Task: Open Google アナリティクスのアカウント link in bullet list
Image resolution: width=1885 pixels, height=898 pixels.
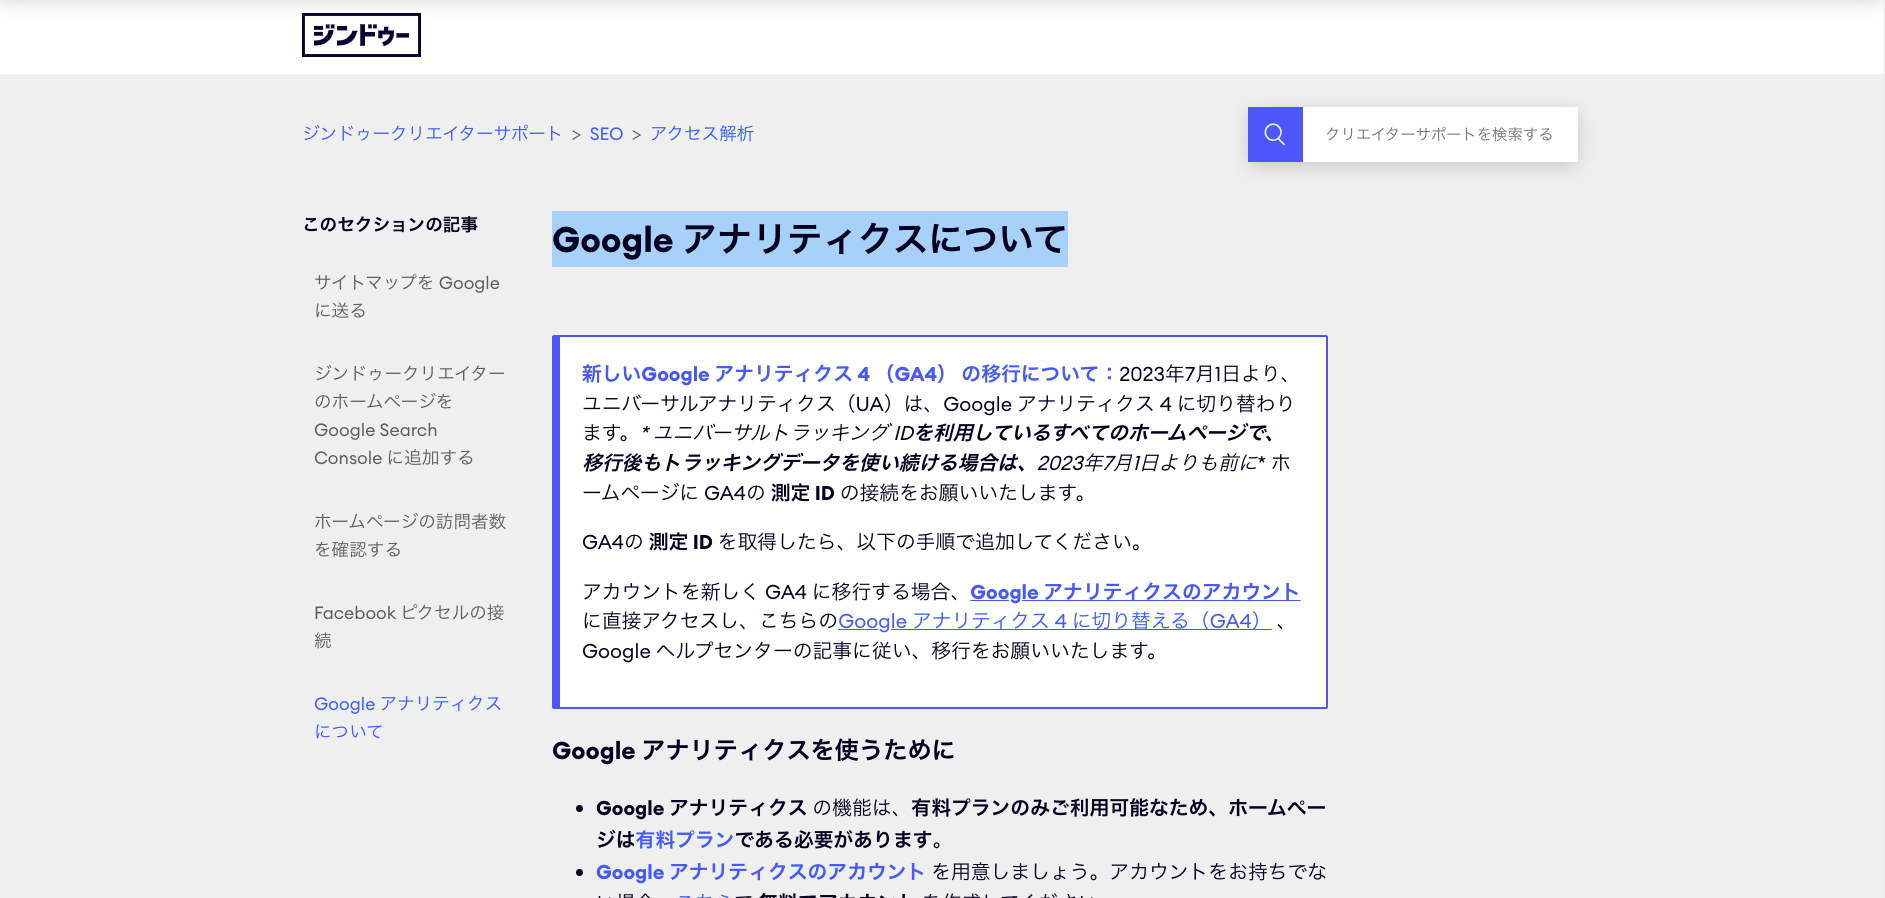Action: tap(760, 872)
